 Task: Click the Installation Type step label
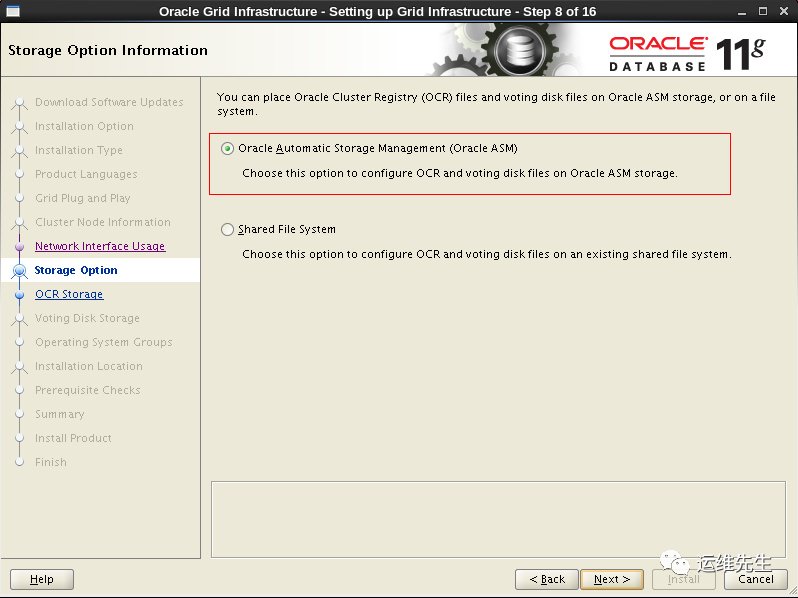pos(79,150)
